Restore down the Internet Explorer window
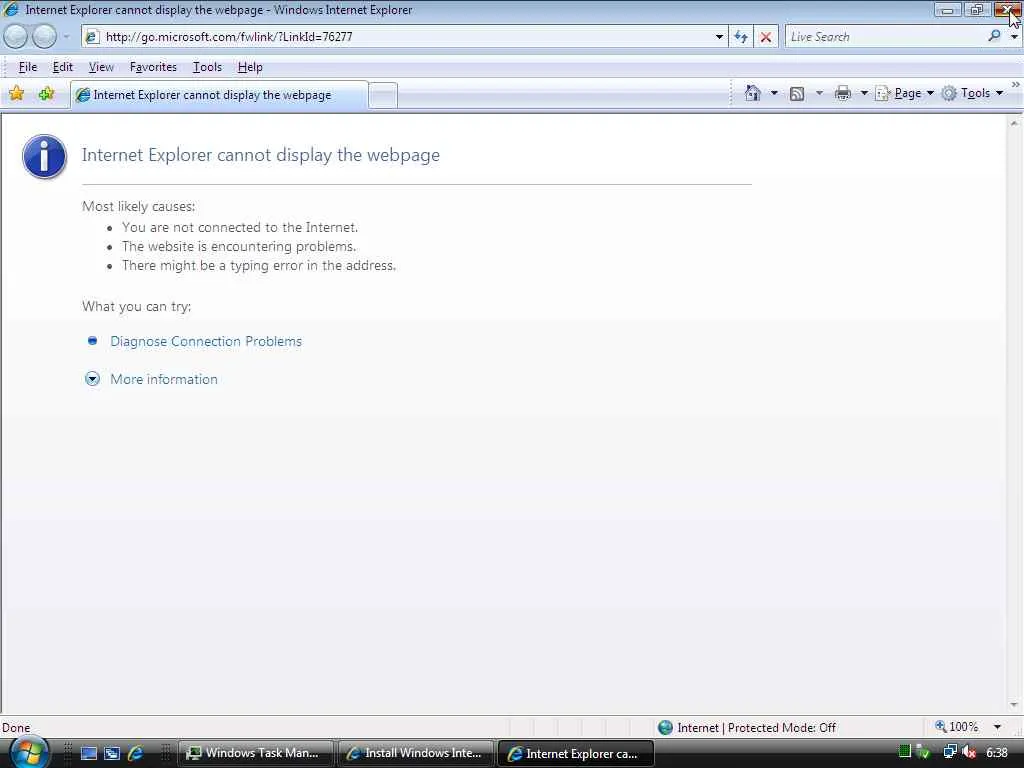 977,10
